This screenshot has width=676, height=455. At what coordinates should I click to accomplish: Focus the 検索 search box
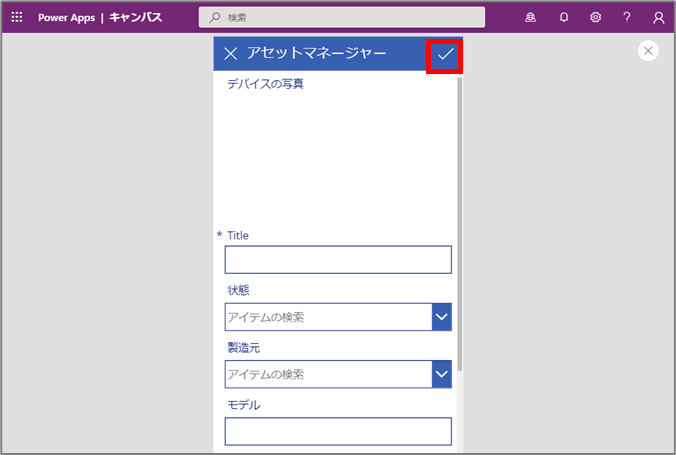click(341, 17)
